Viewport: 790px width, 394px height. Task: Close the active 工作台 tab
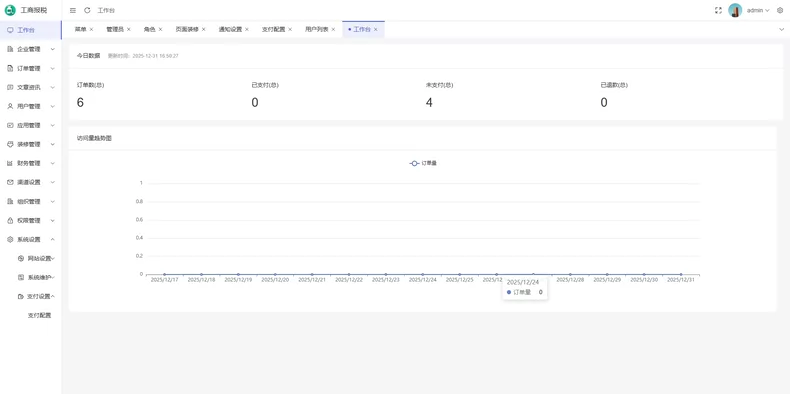point(375,29)
